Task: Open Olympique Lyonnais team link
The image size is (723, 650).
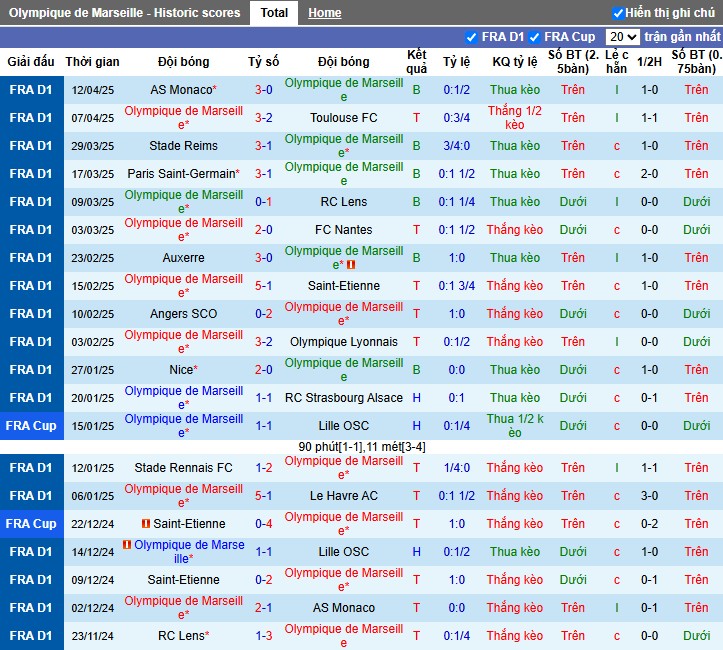Action: (x=344, y=342)
